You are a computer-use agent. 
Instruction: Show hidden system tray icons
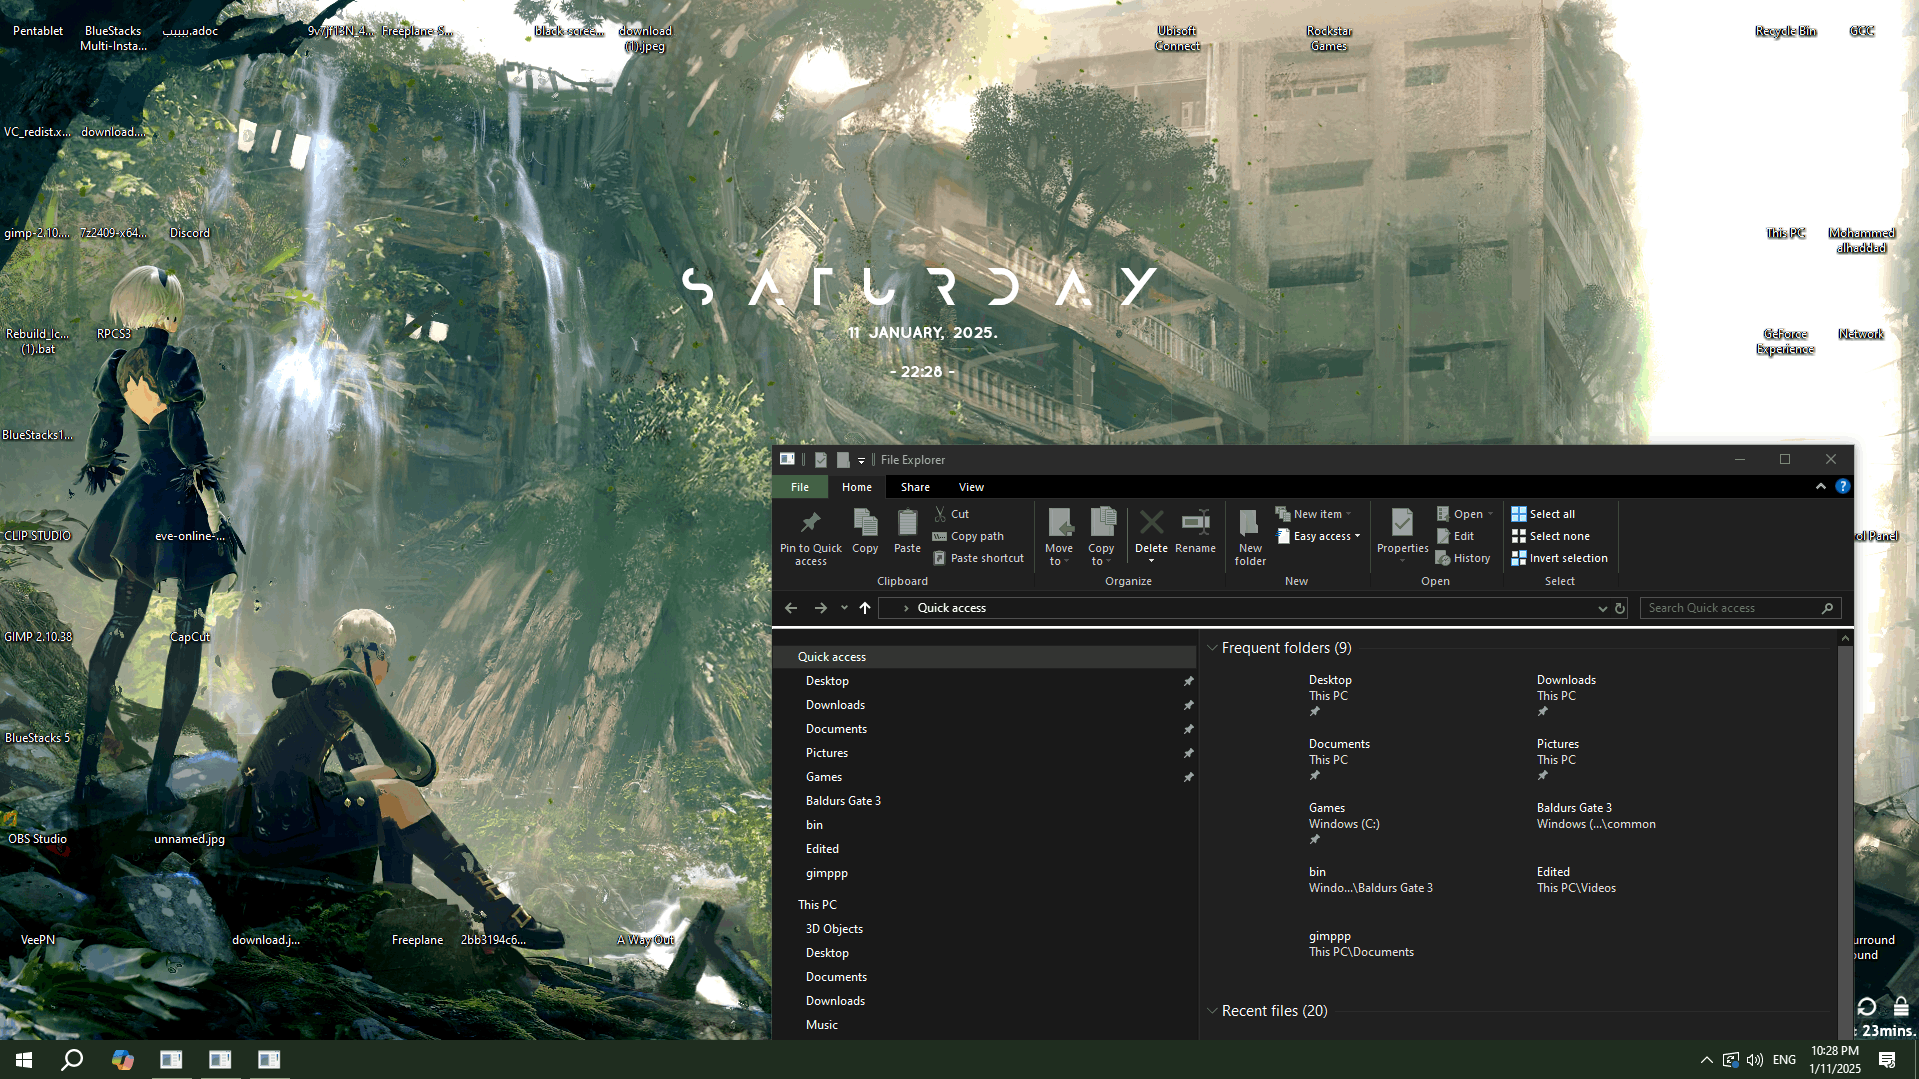coord(1707,1060)
